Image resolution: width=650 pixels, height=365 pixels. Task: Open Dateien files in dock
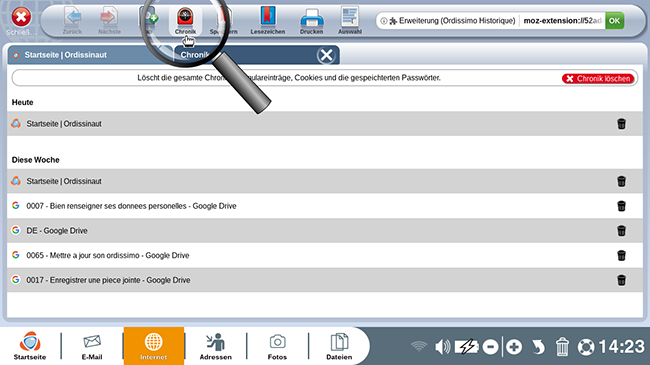point(339,346)
